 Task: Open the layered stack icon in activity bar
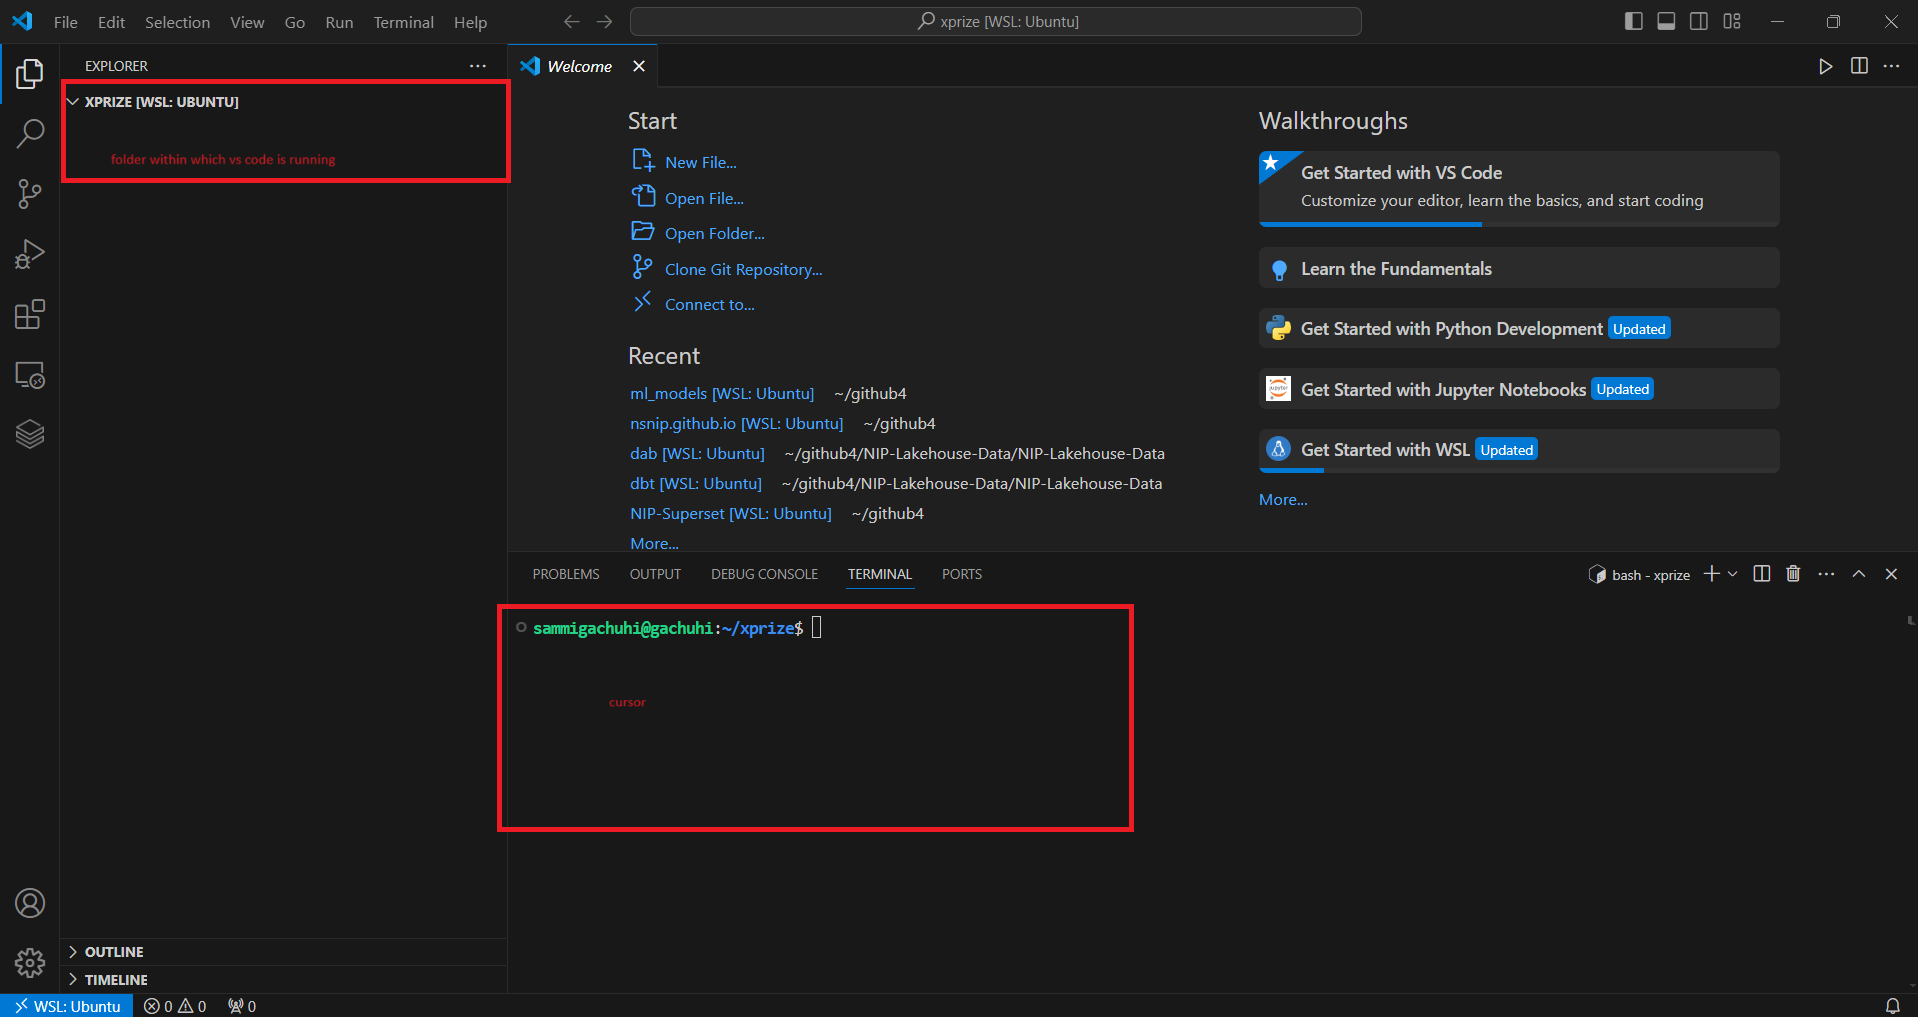pyautogui.click(x=30, y=434)
